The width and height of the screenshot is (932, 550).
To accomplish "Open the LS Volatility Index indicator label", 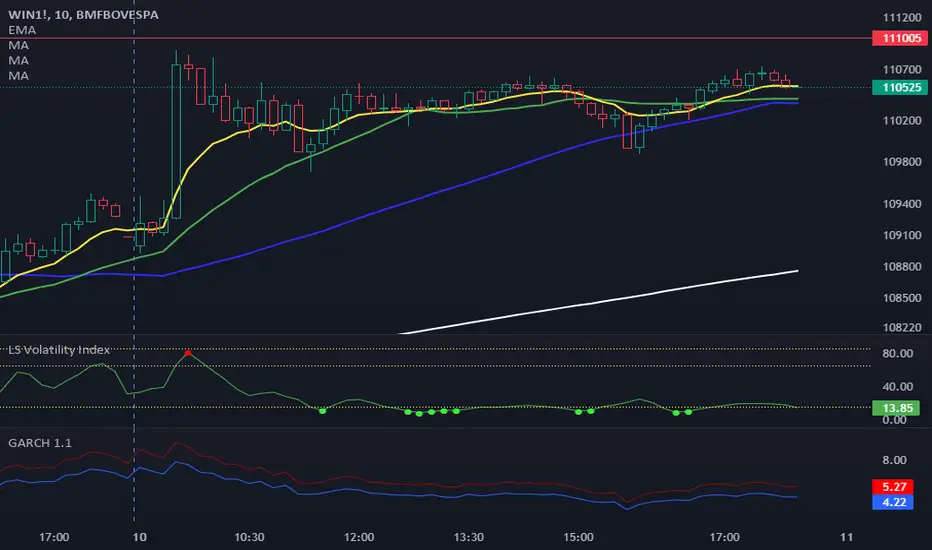I will [59, 350].
